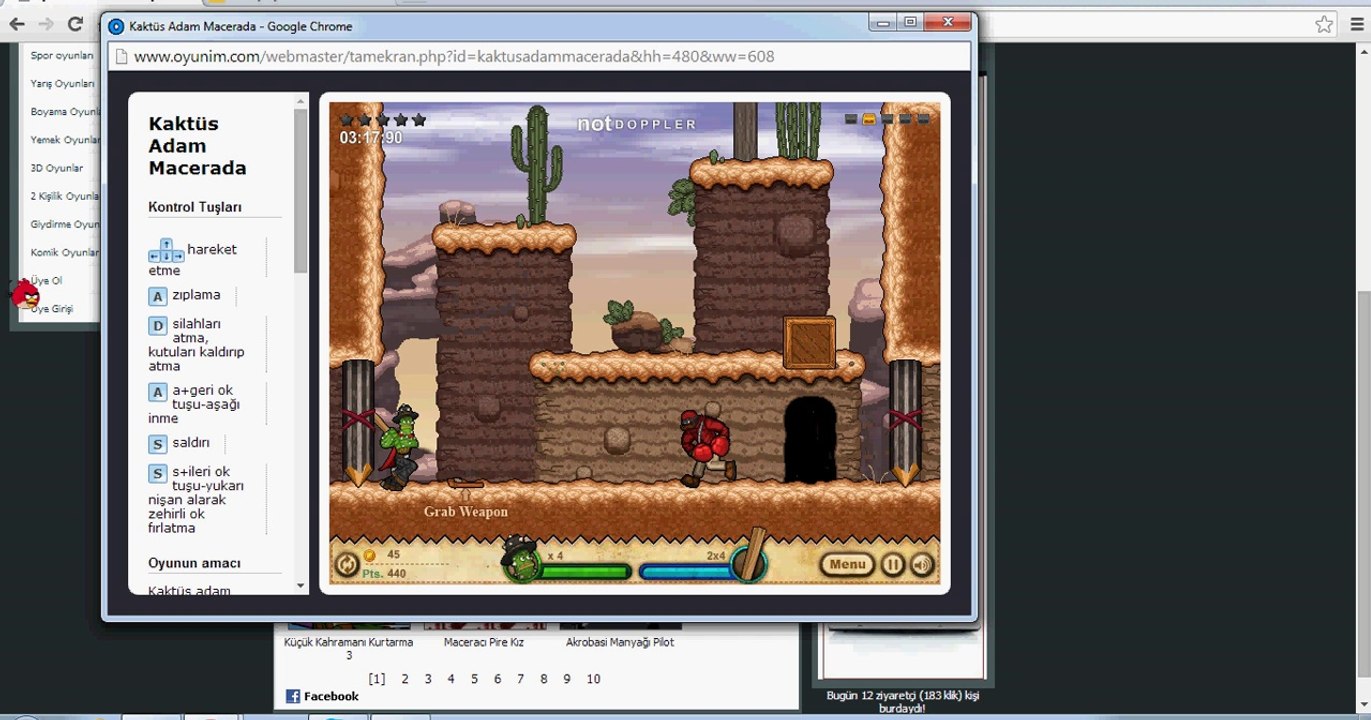Open the Maceracı Pire Kız game link
This screenshot has height=720, width=1371.
point(484,643)
